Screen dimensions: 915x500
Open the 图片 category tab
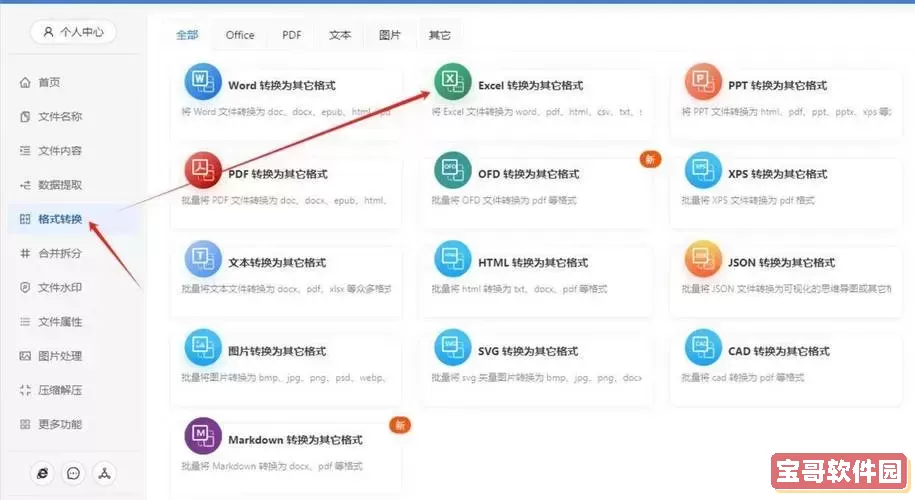click(390, 35)
